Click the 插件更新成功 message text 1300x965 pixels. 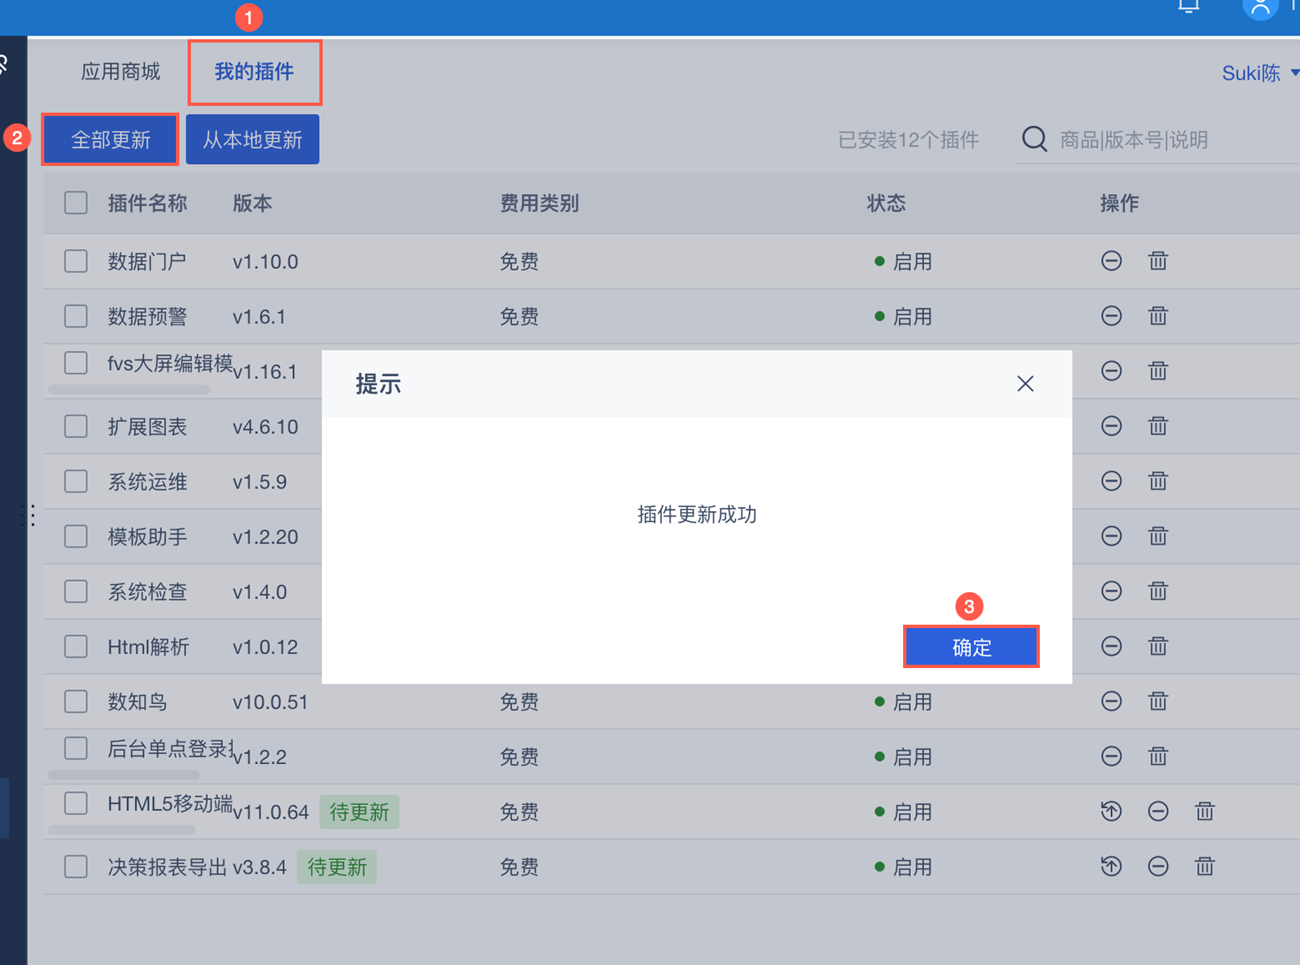697,515
